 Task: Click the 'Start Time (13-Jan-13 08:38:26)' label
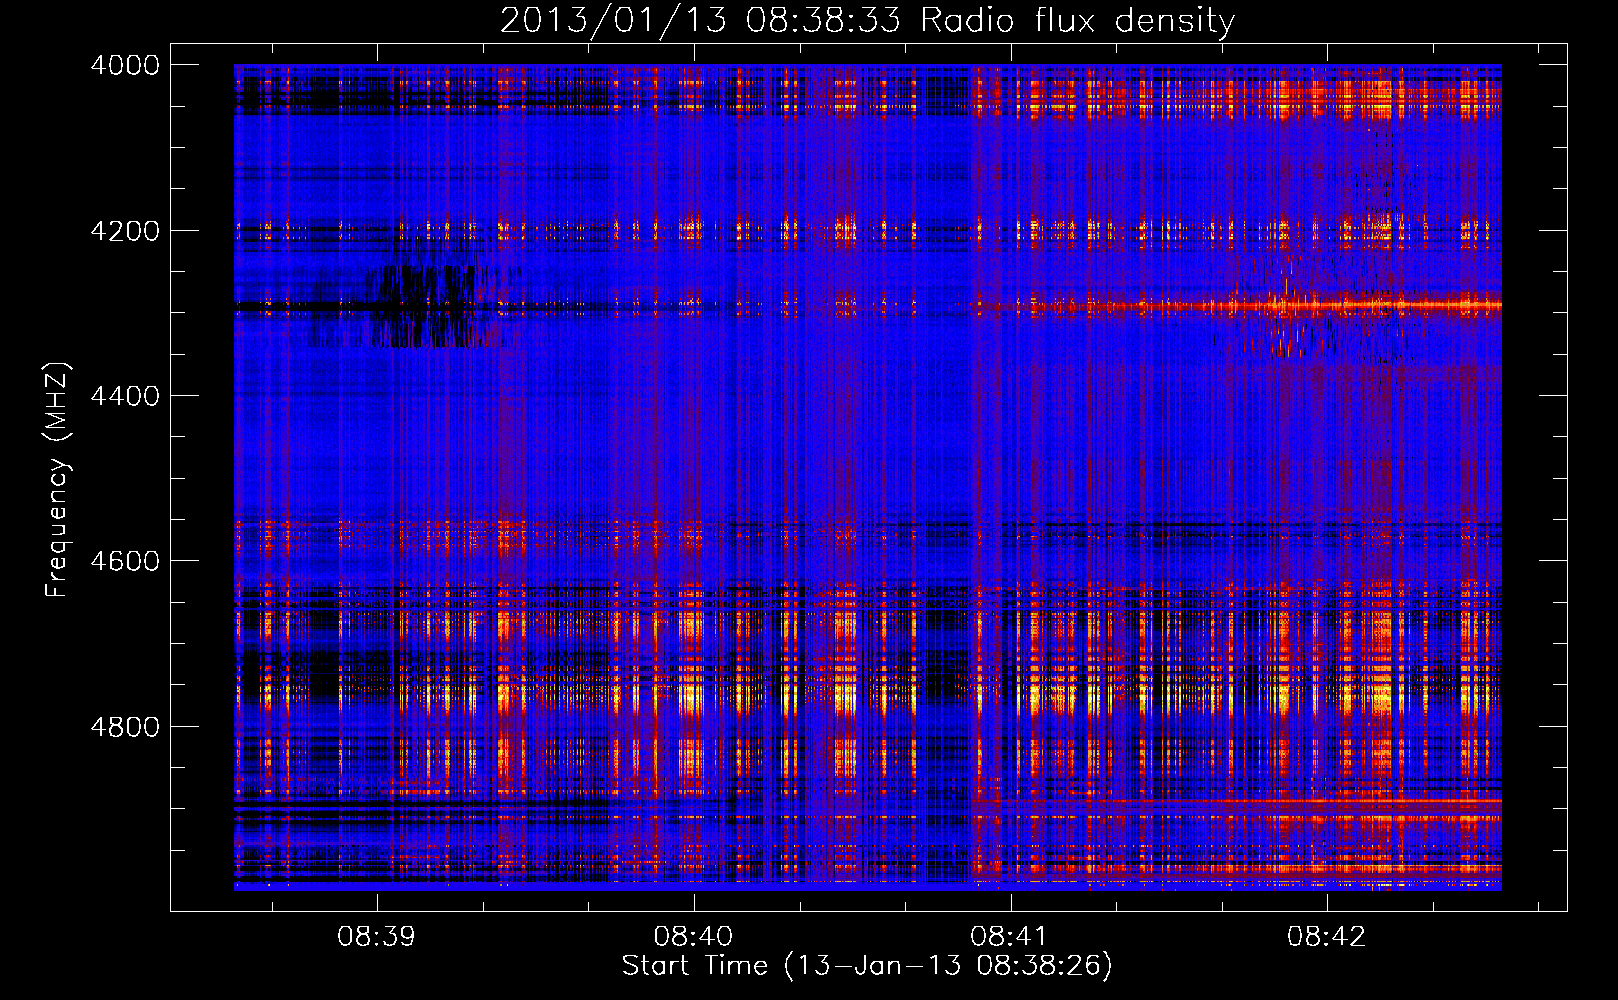click(x=867, y=966)
